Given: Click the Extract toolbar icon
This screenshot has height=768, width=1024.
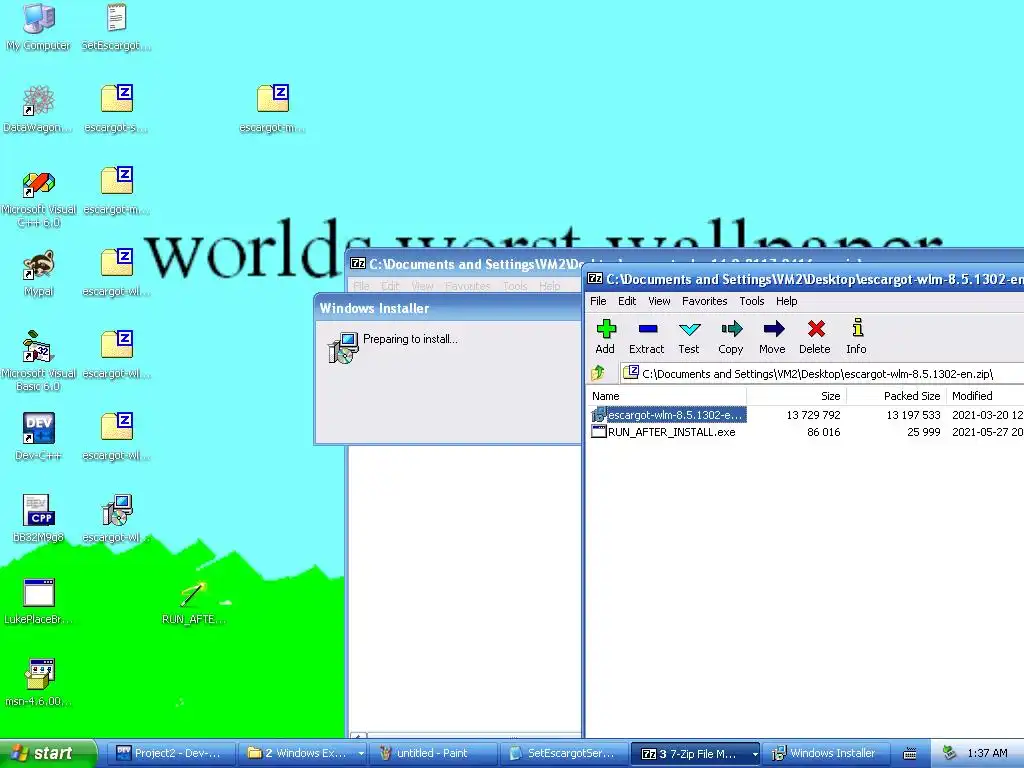Looking at the screenshot, I should click(647, 336).
